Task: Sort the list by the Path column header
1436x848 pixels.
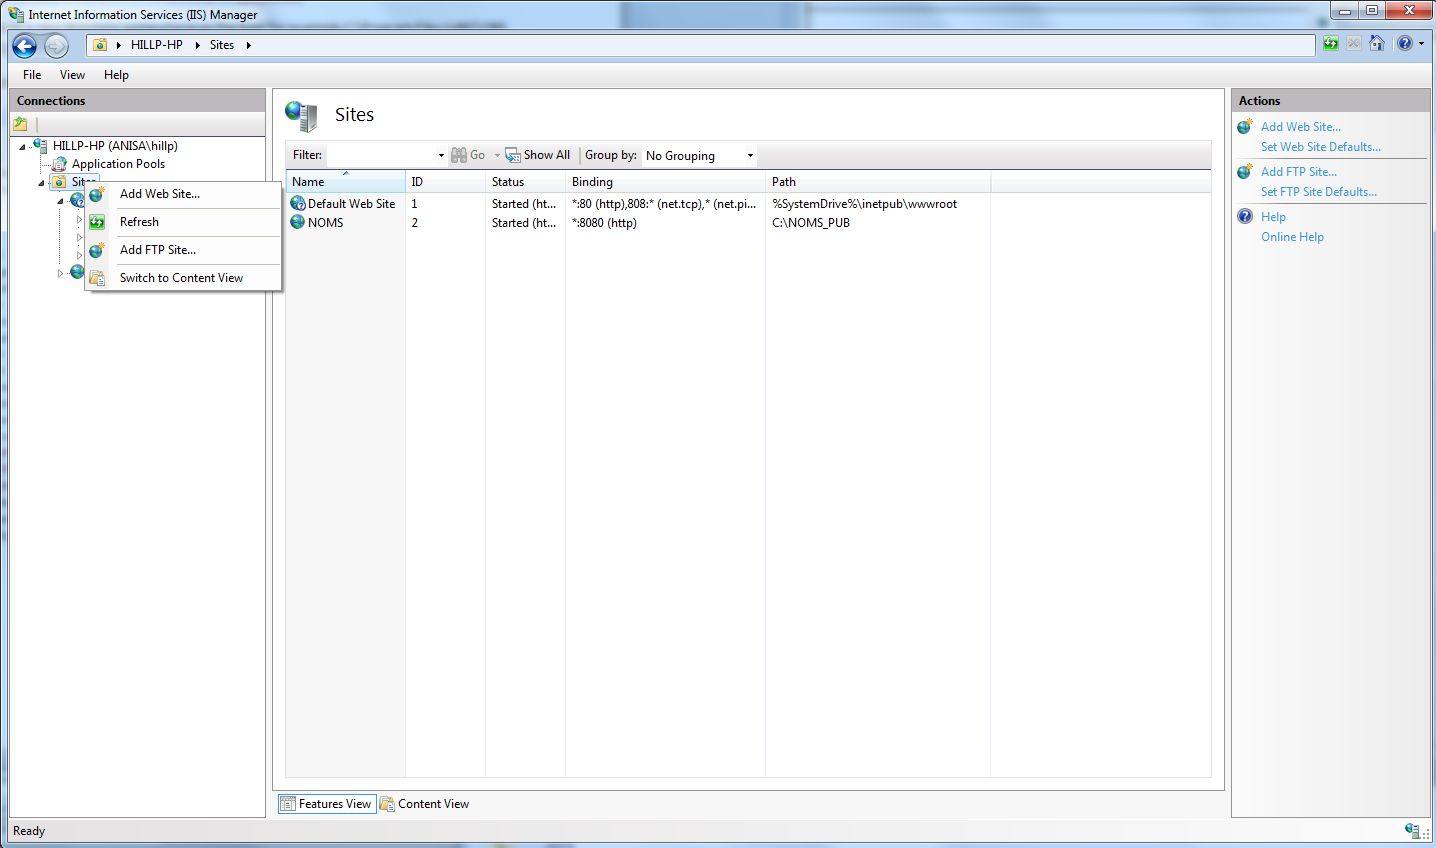Action: 878,182
